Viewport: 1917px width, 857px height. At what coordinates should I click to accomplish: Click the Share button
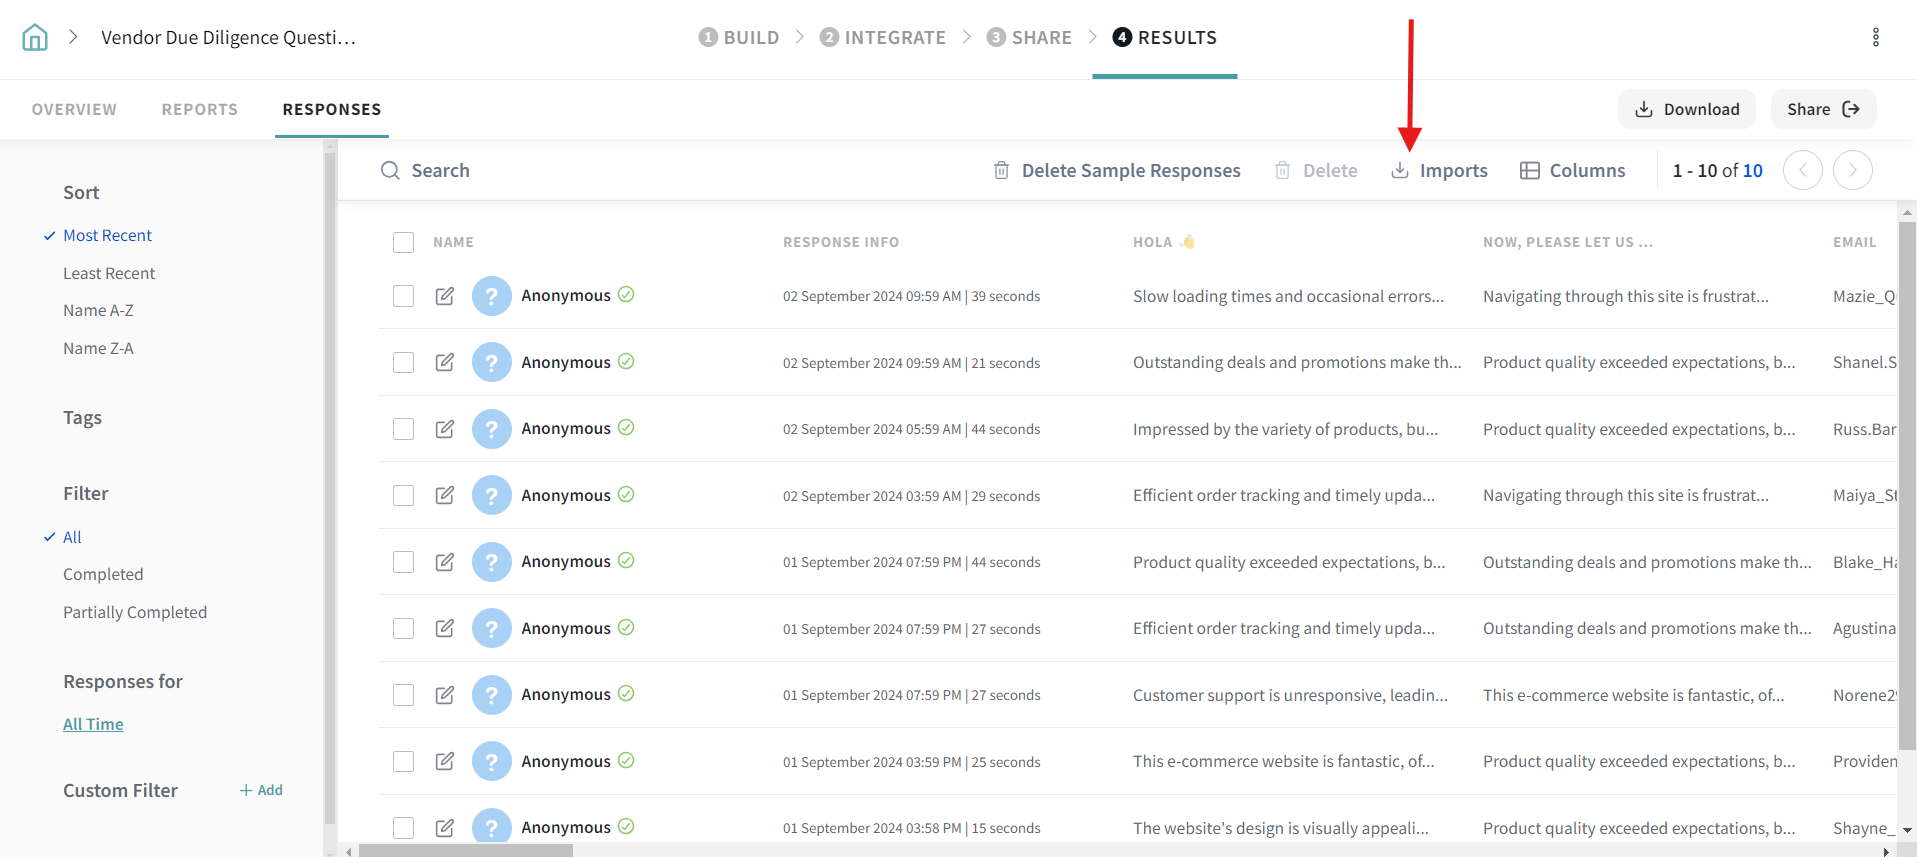[x=1822, y=109]
